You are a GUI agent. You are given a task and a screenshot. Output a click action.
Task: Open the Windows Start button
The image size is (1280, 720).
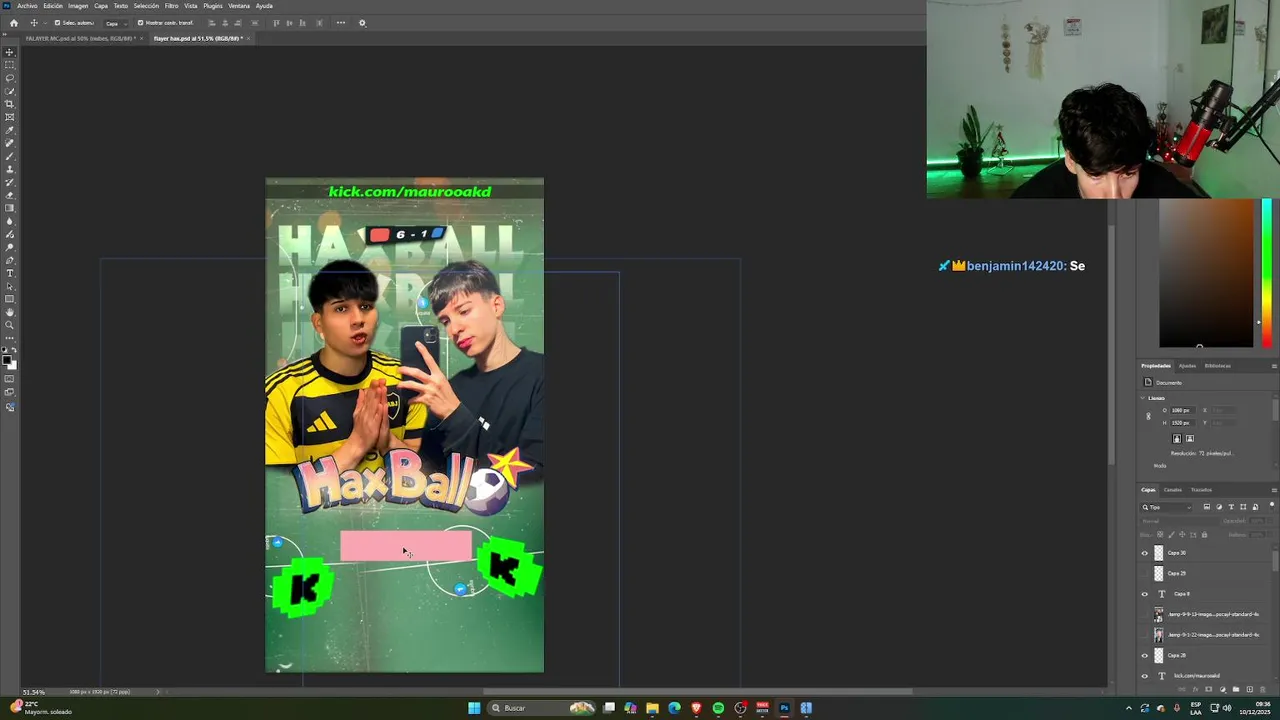tap(474, 708)
